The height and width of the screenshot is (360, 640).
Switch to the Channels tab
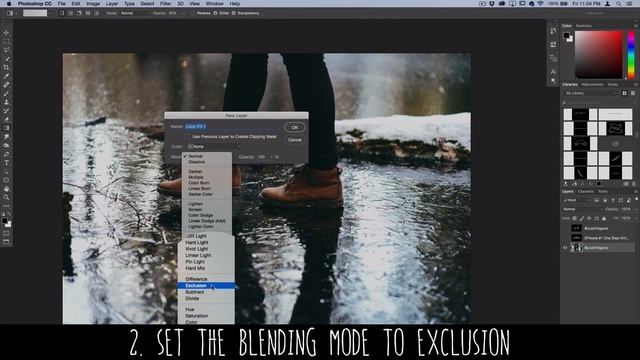click(586, 191)
